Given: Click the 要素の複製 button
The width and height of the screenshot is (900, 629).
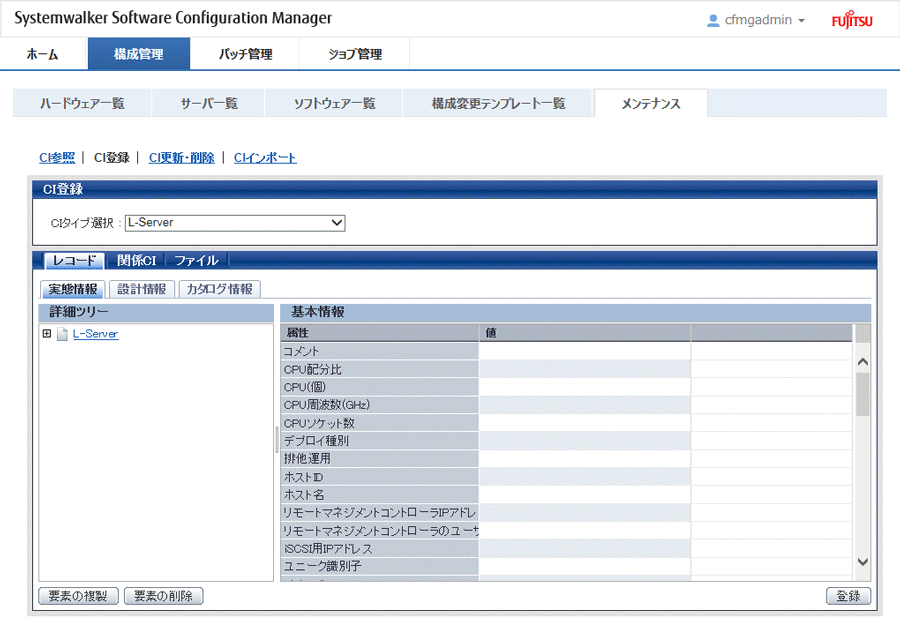Looking at the screenshot, I should [x=78, y=596].
